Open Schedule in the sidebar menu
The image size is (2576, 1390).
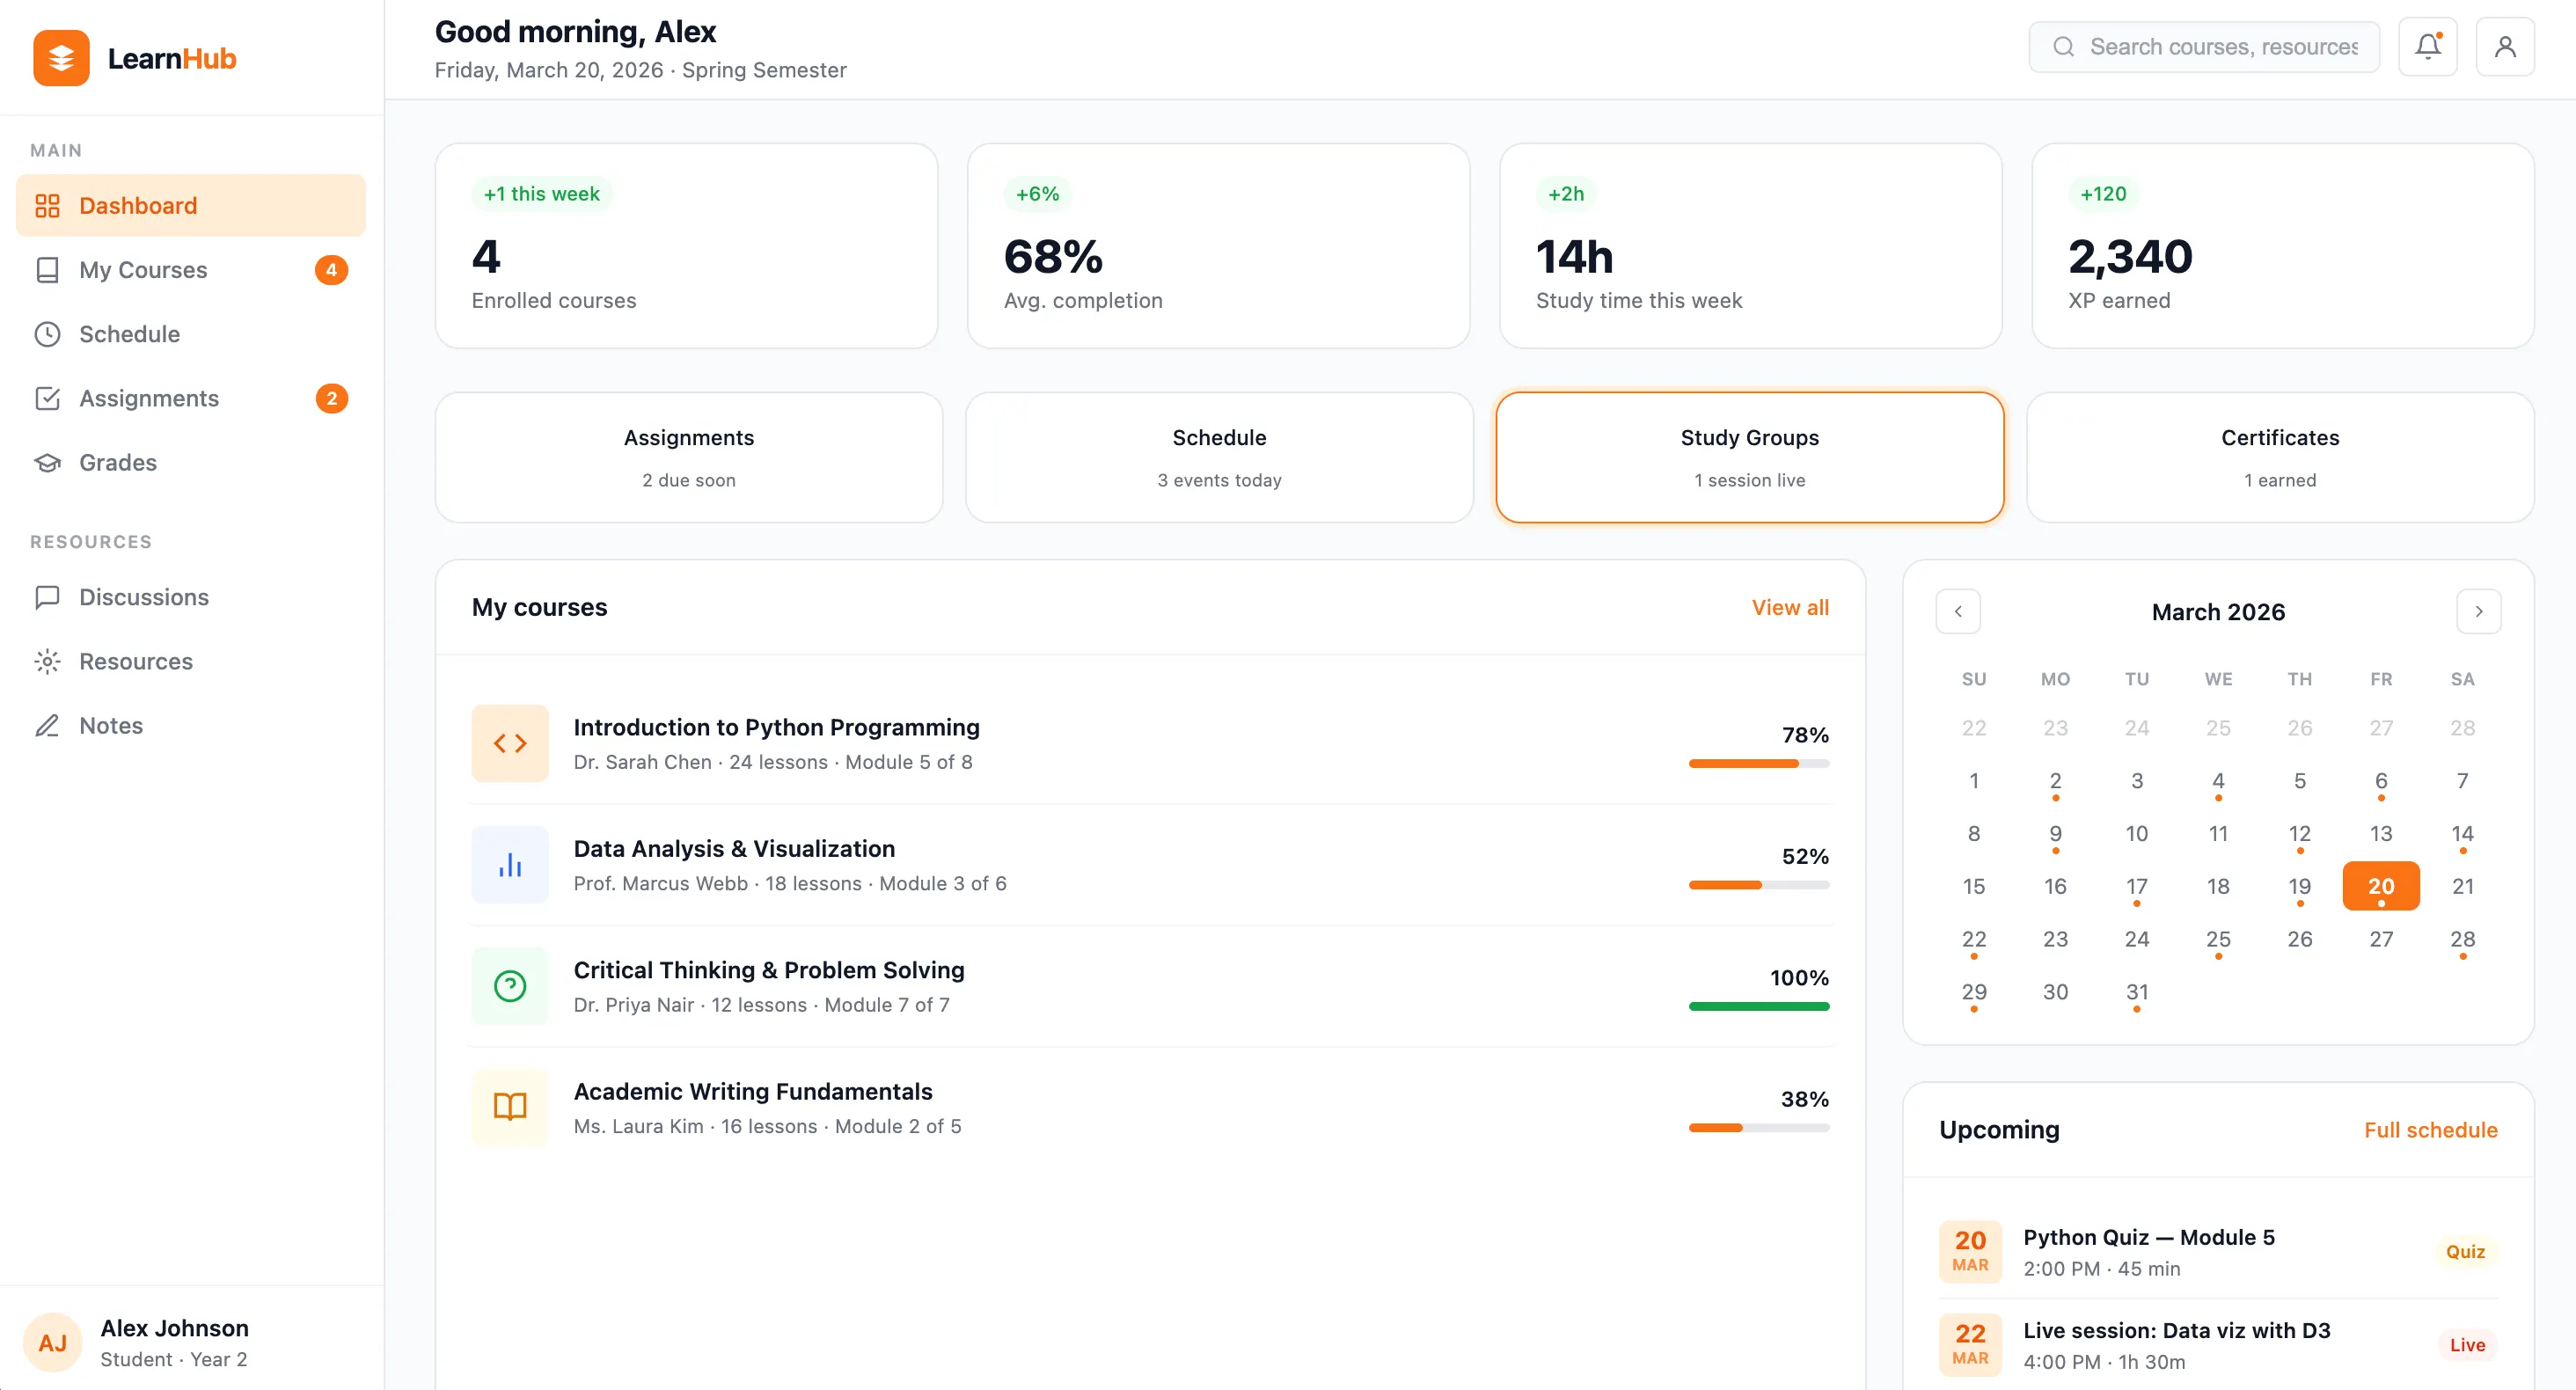click(x=191, y=334)
